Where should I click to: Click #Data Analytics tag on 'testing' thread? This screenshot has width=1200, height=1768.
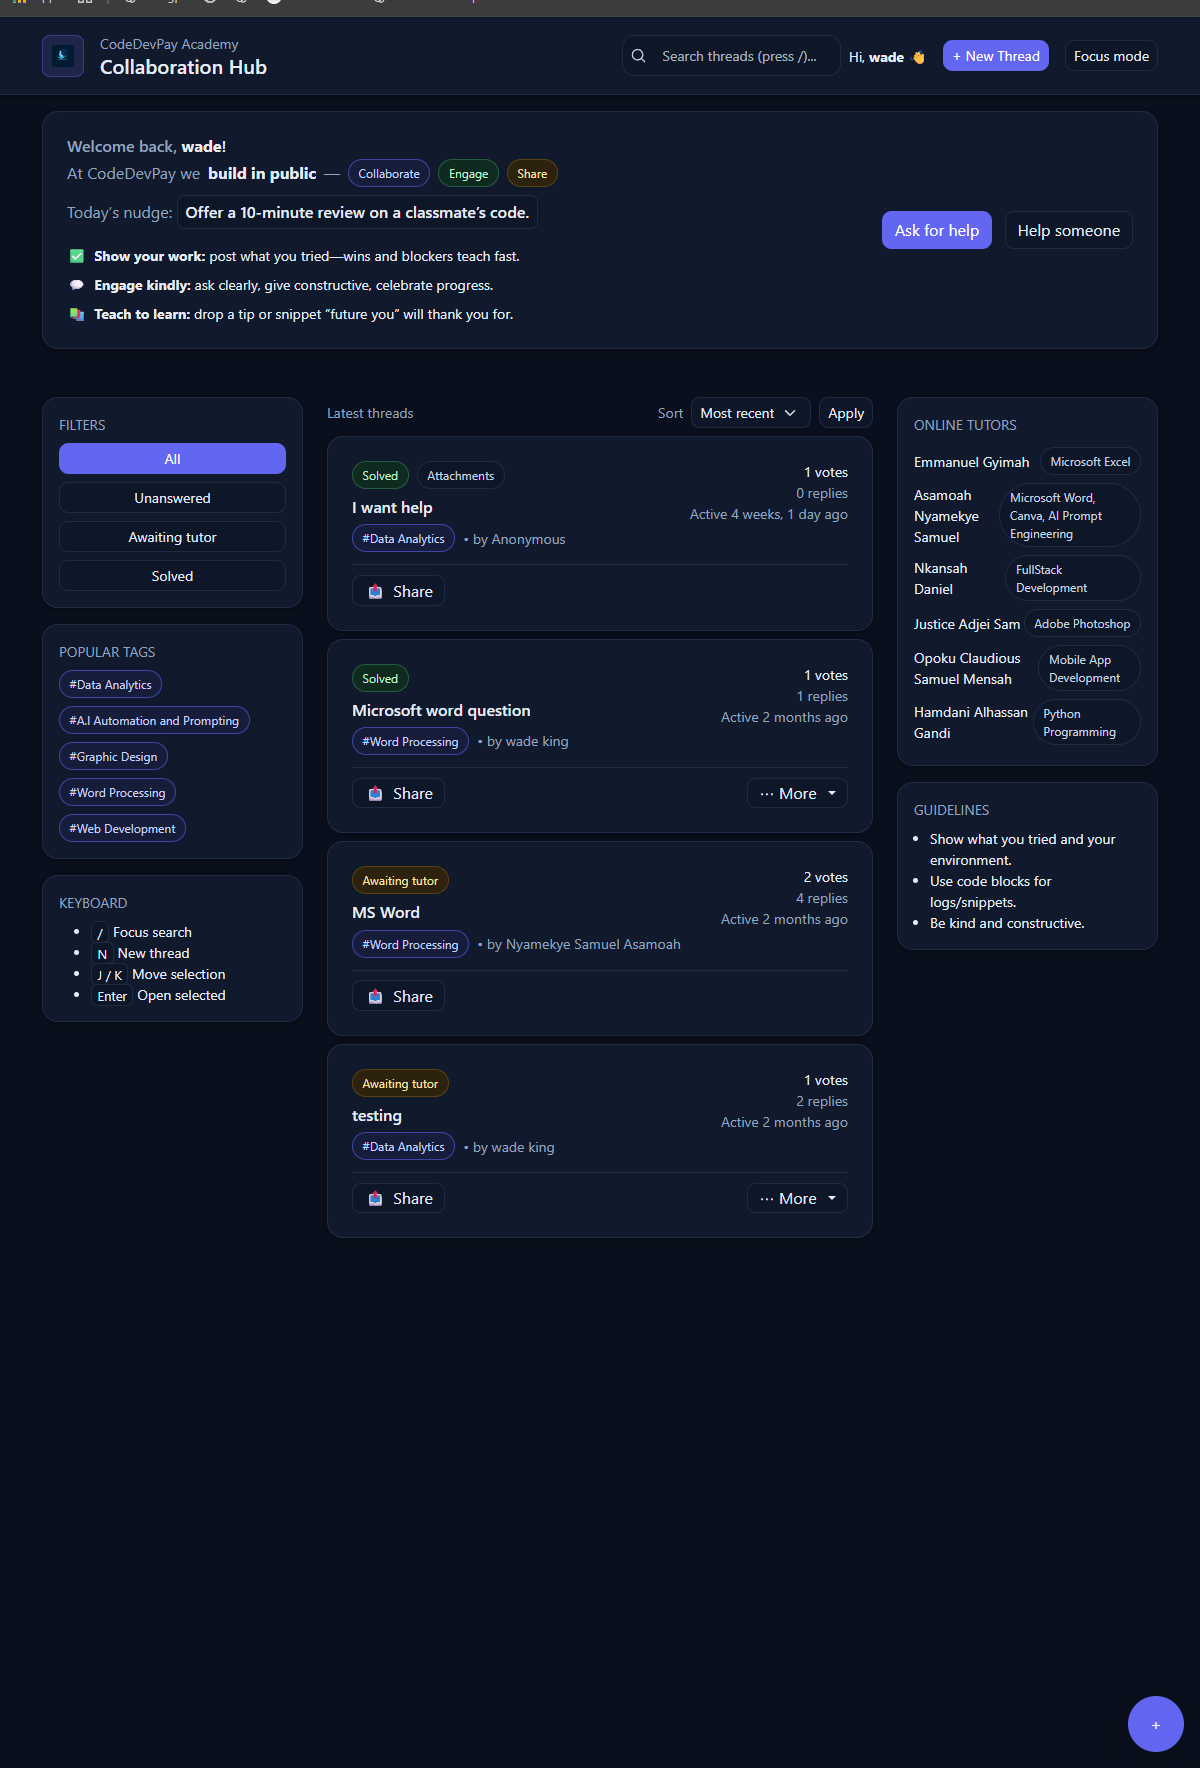point(403,1147)
